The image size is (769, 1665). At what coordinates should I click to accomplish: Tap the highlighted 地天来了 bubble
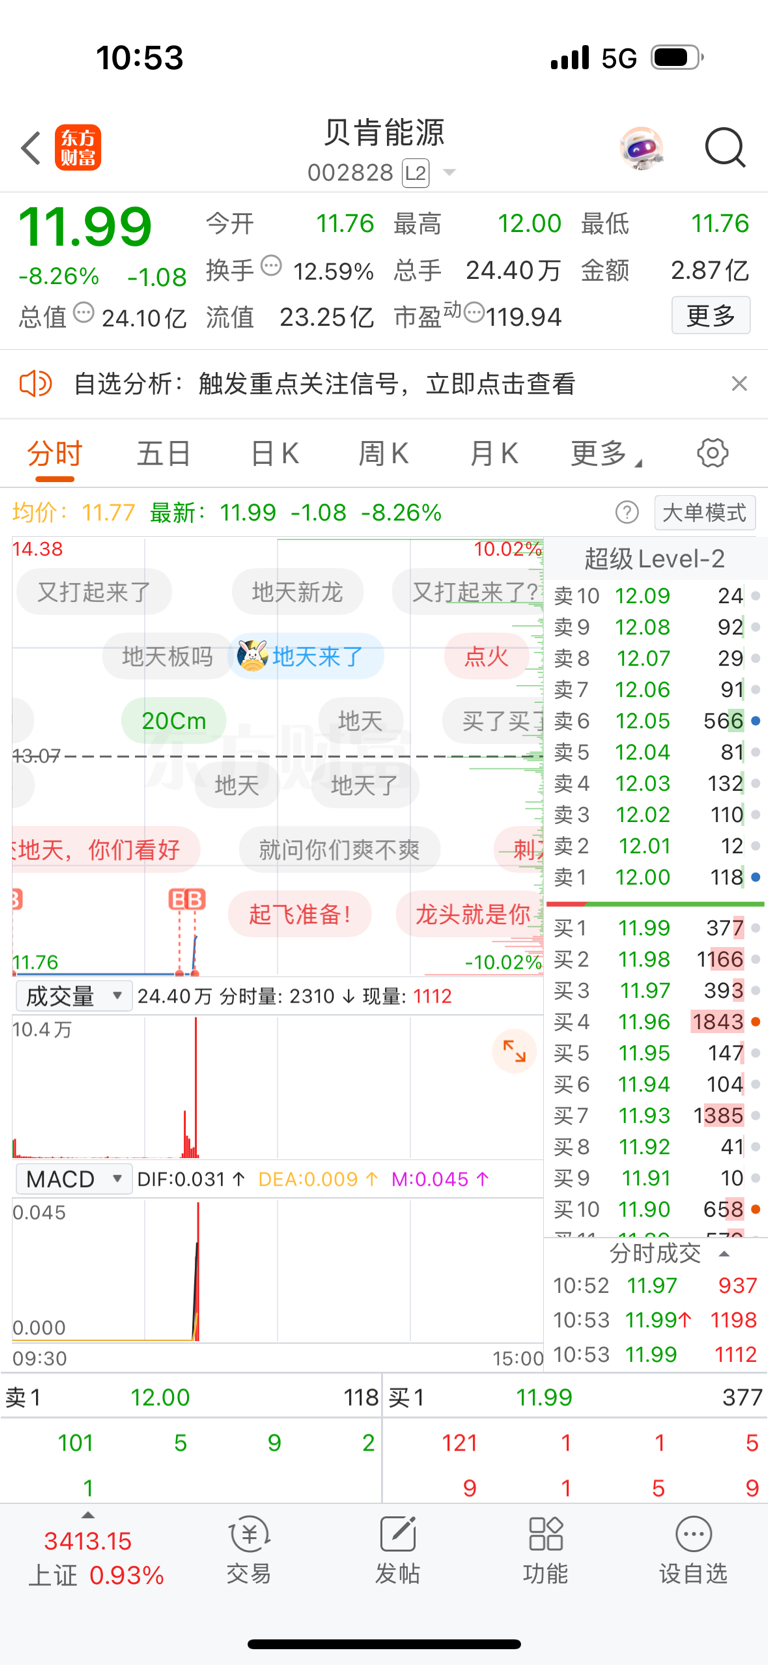(x=307, y=656)
